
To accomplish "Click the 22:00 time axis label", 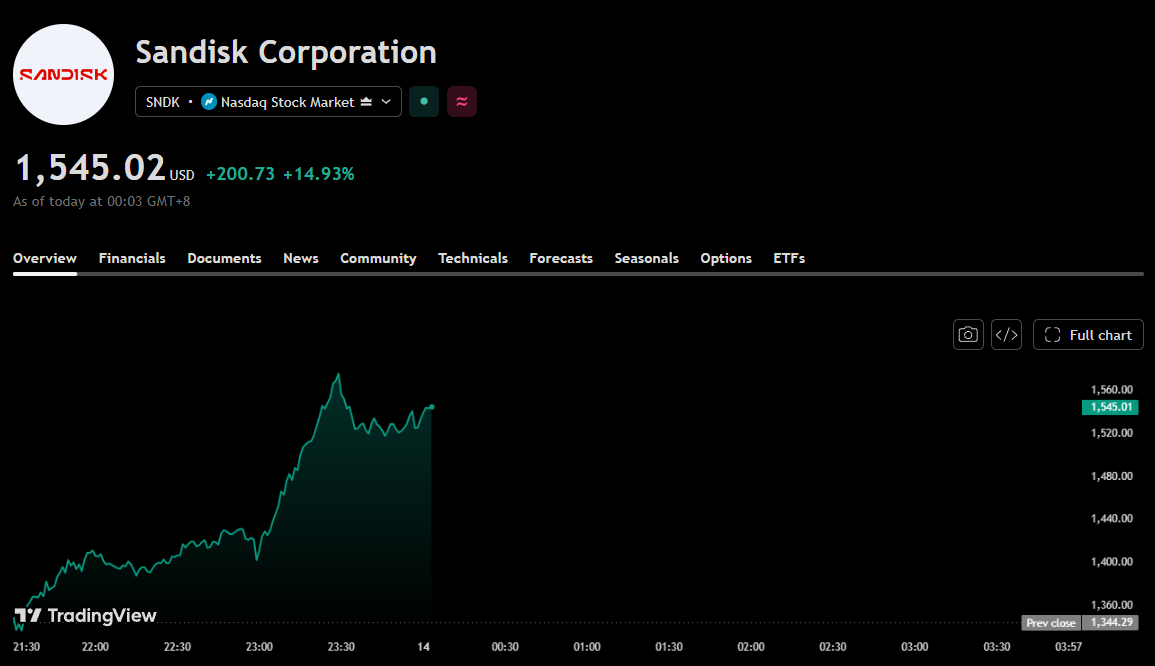I will pyautogui.click(x=95, y=647).
